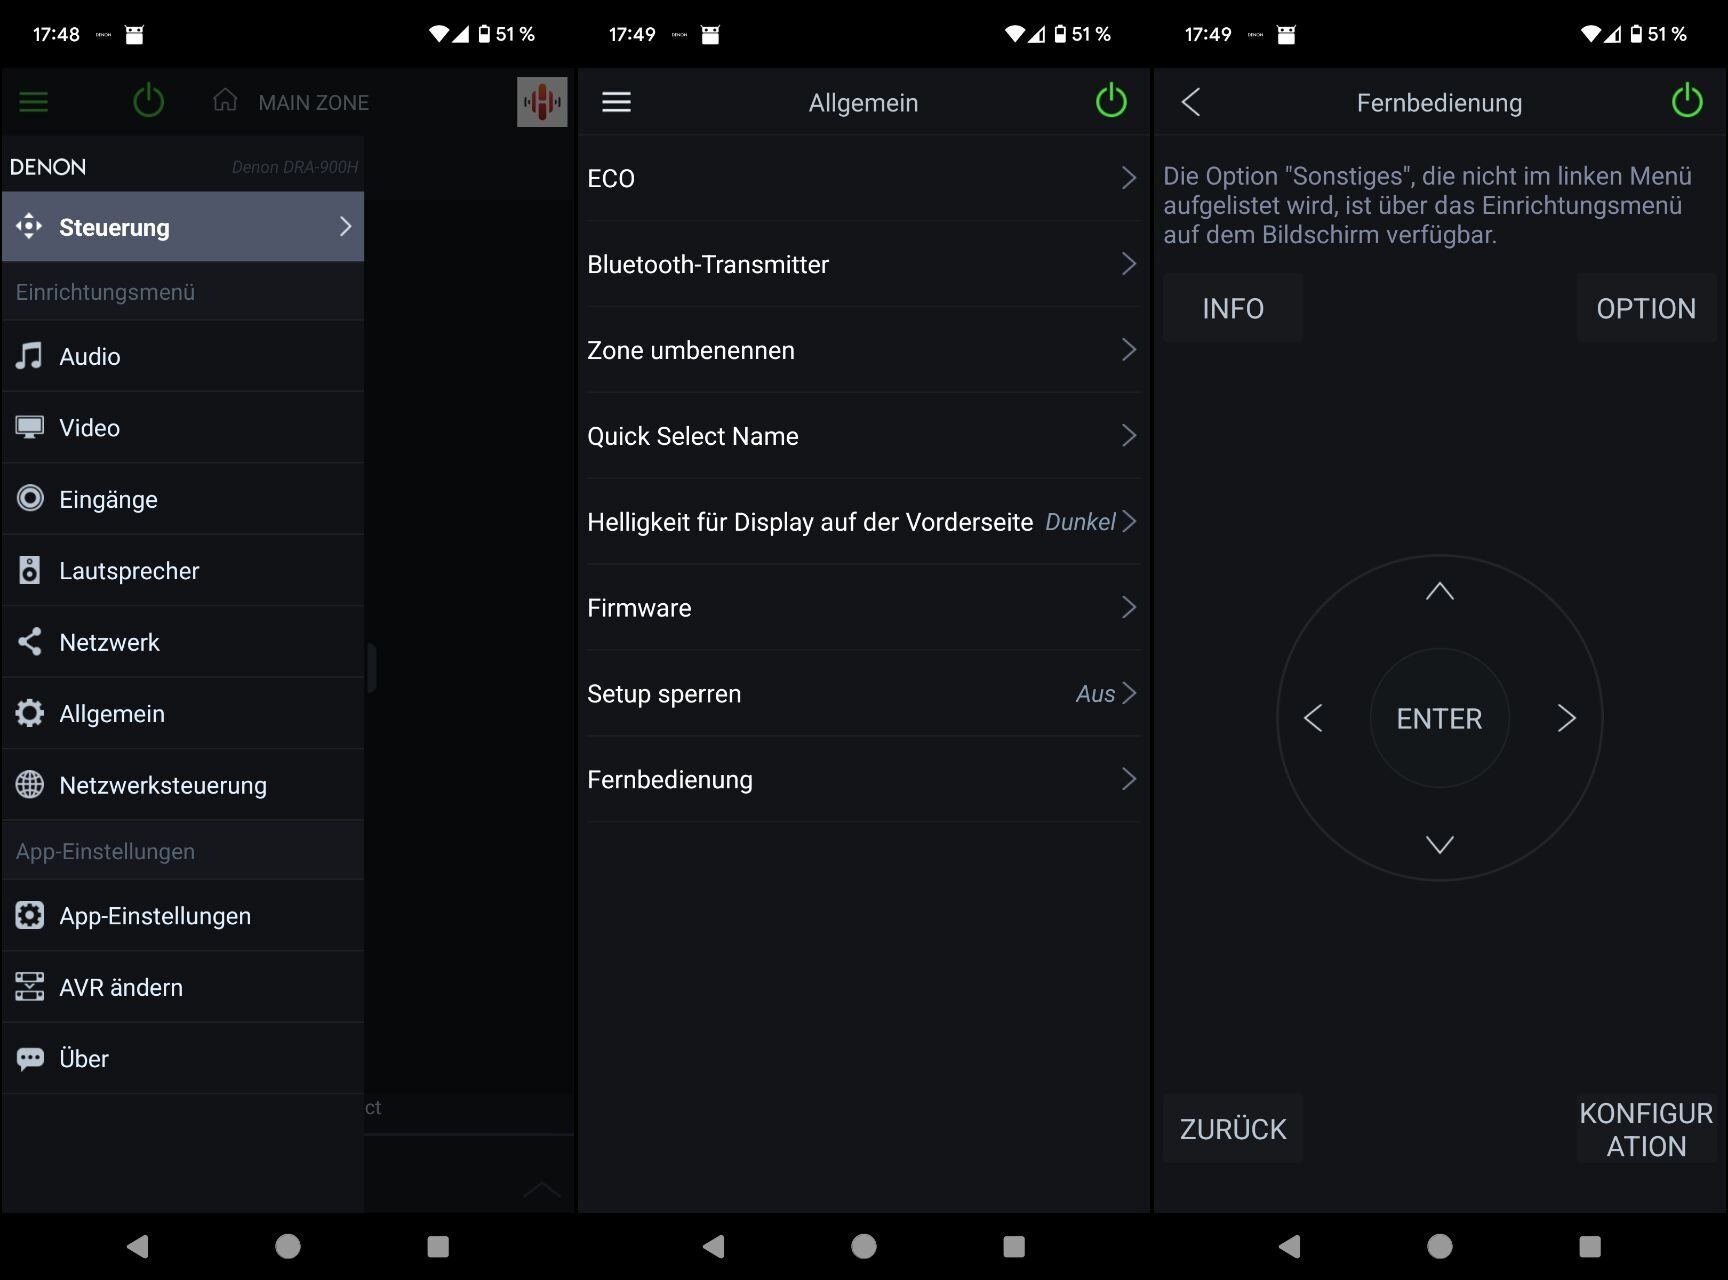
Task: Select Steuerung in the side menu
Action: (183, 227)
